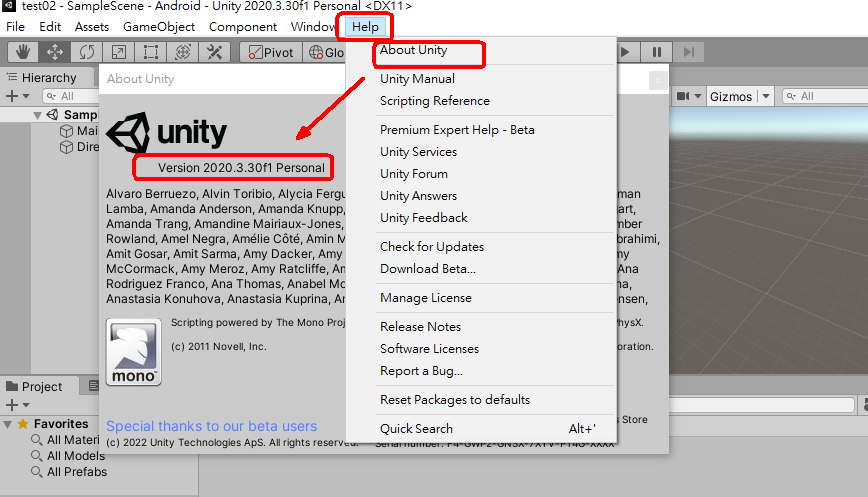868x497 pixels.
Task: Click the Mono logo image
Action: click(133, 352)
